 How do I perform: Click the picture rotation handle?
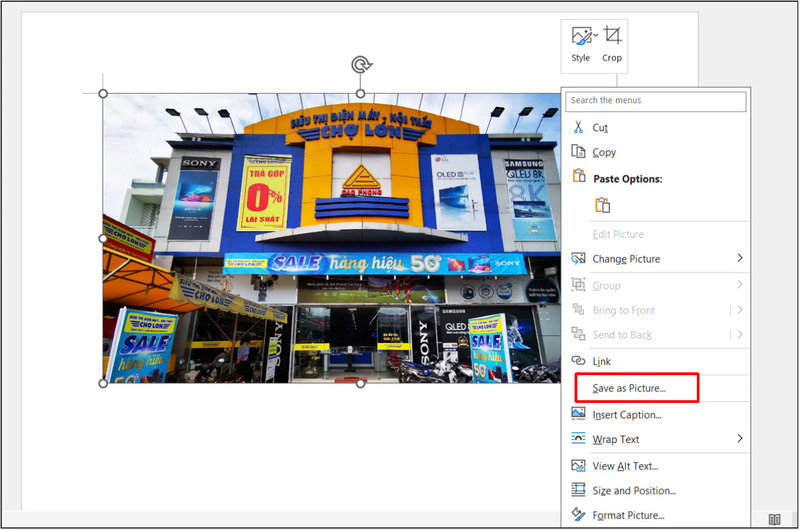click(x=361, y=65)
